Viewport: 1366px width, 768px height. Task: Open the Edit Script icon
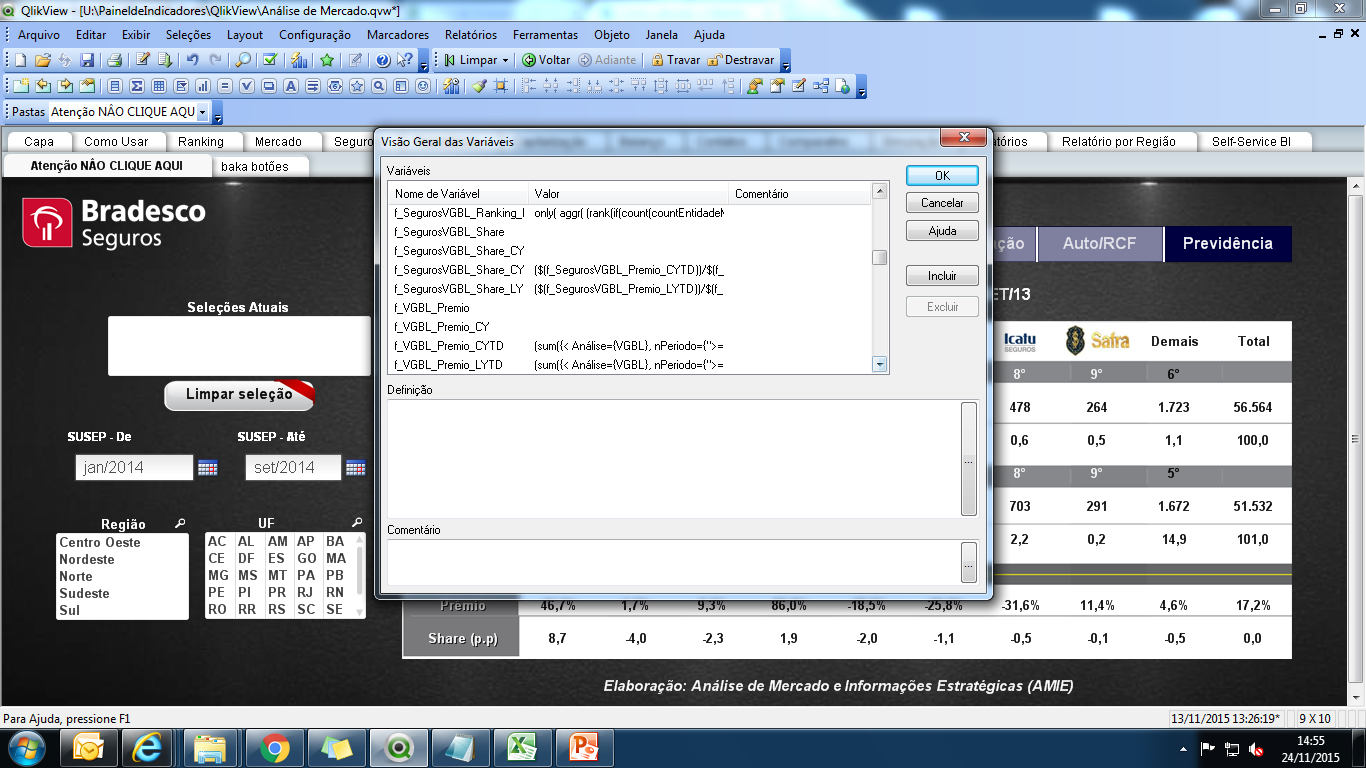pyautogui.click(x=143, y=60)
